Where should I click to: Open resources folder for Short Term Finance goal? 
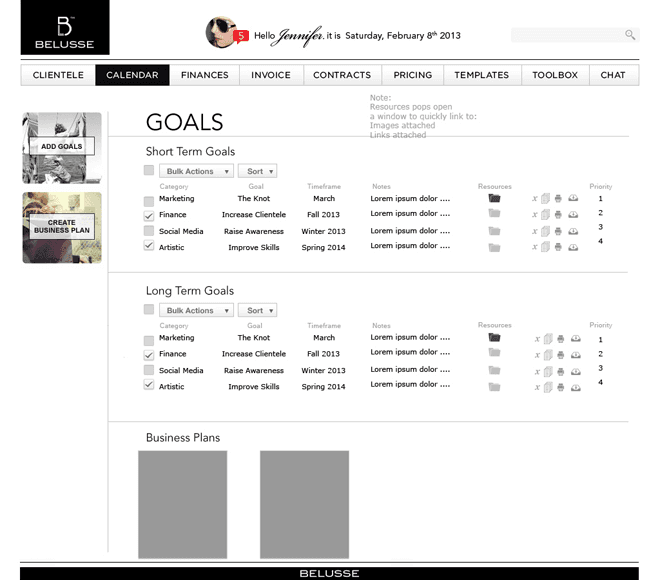494,213
